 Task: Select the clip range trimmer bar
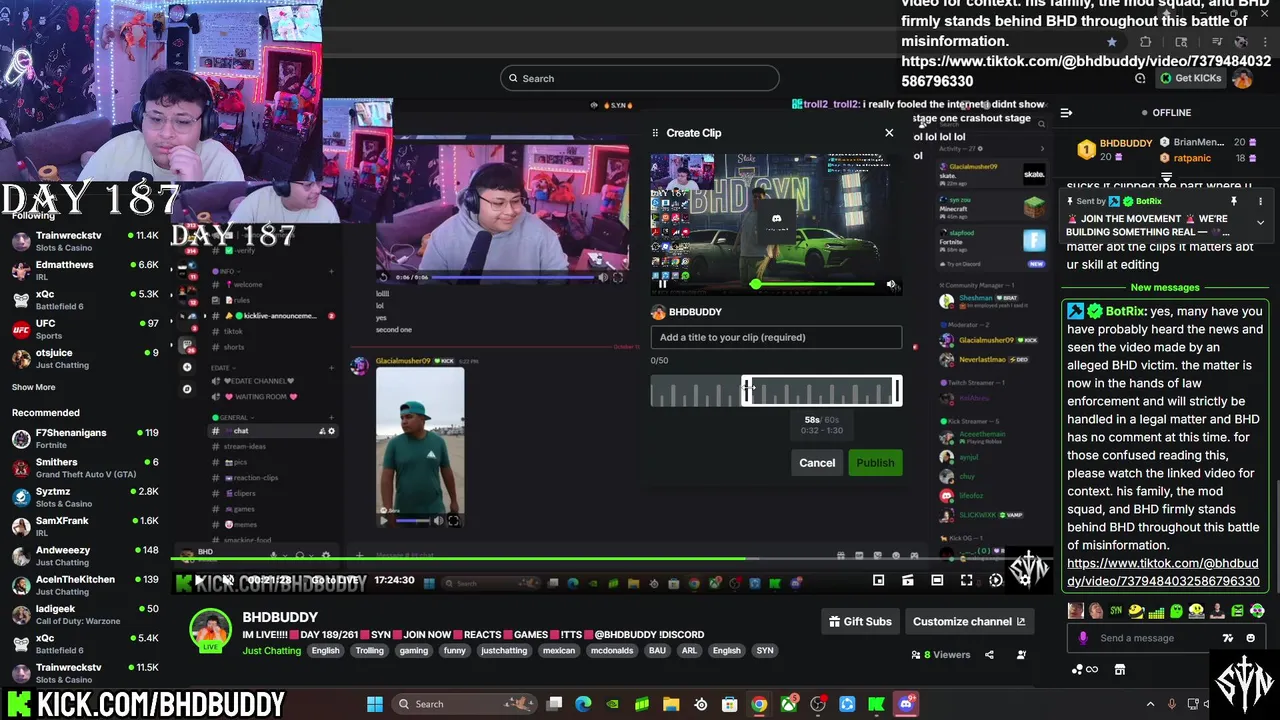click(821, 391)
